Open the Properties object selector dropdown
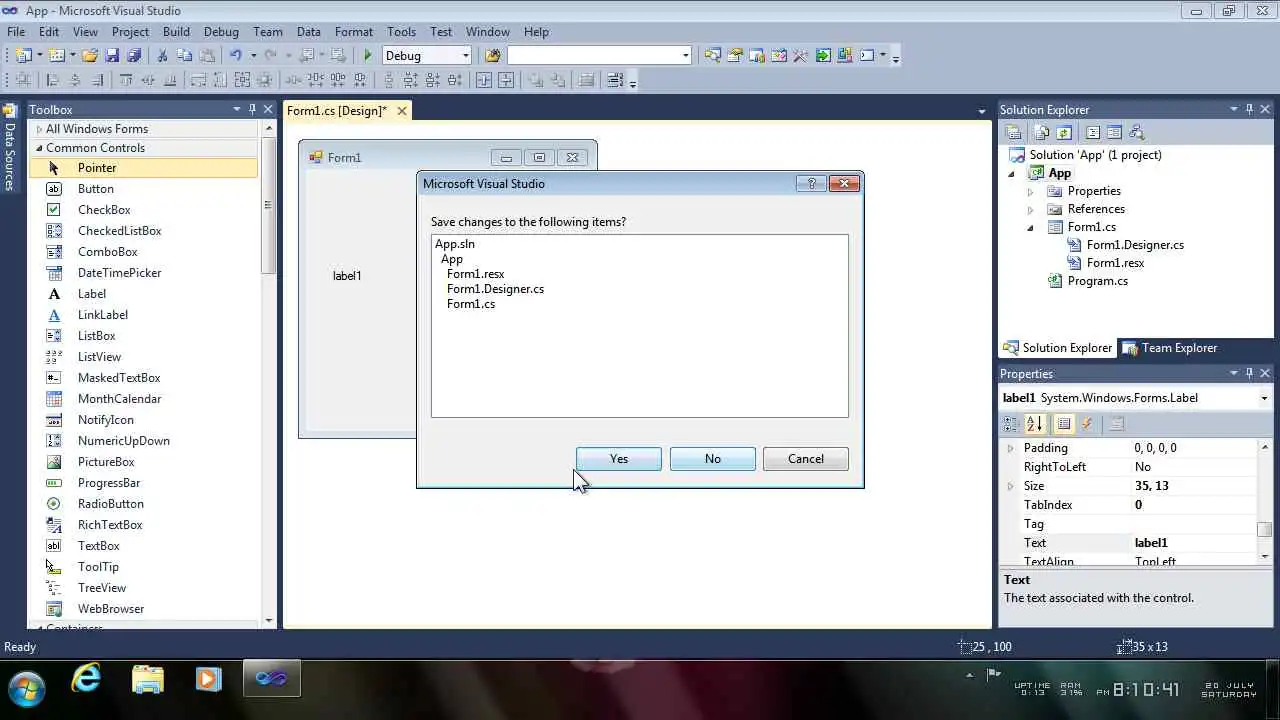Image resolution: width=1280 pixels, height=720 pixels. click(1264, 398)
